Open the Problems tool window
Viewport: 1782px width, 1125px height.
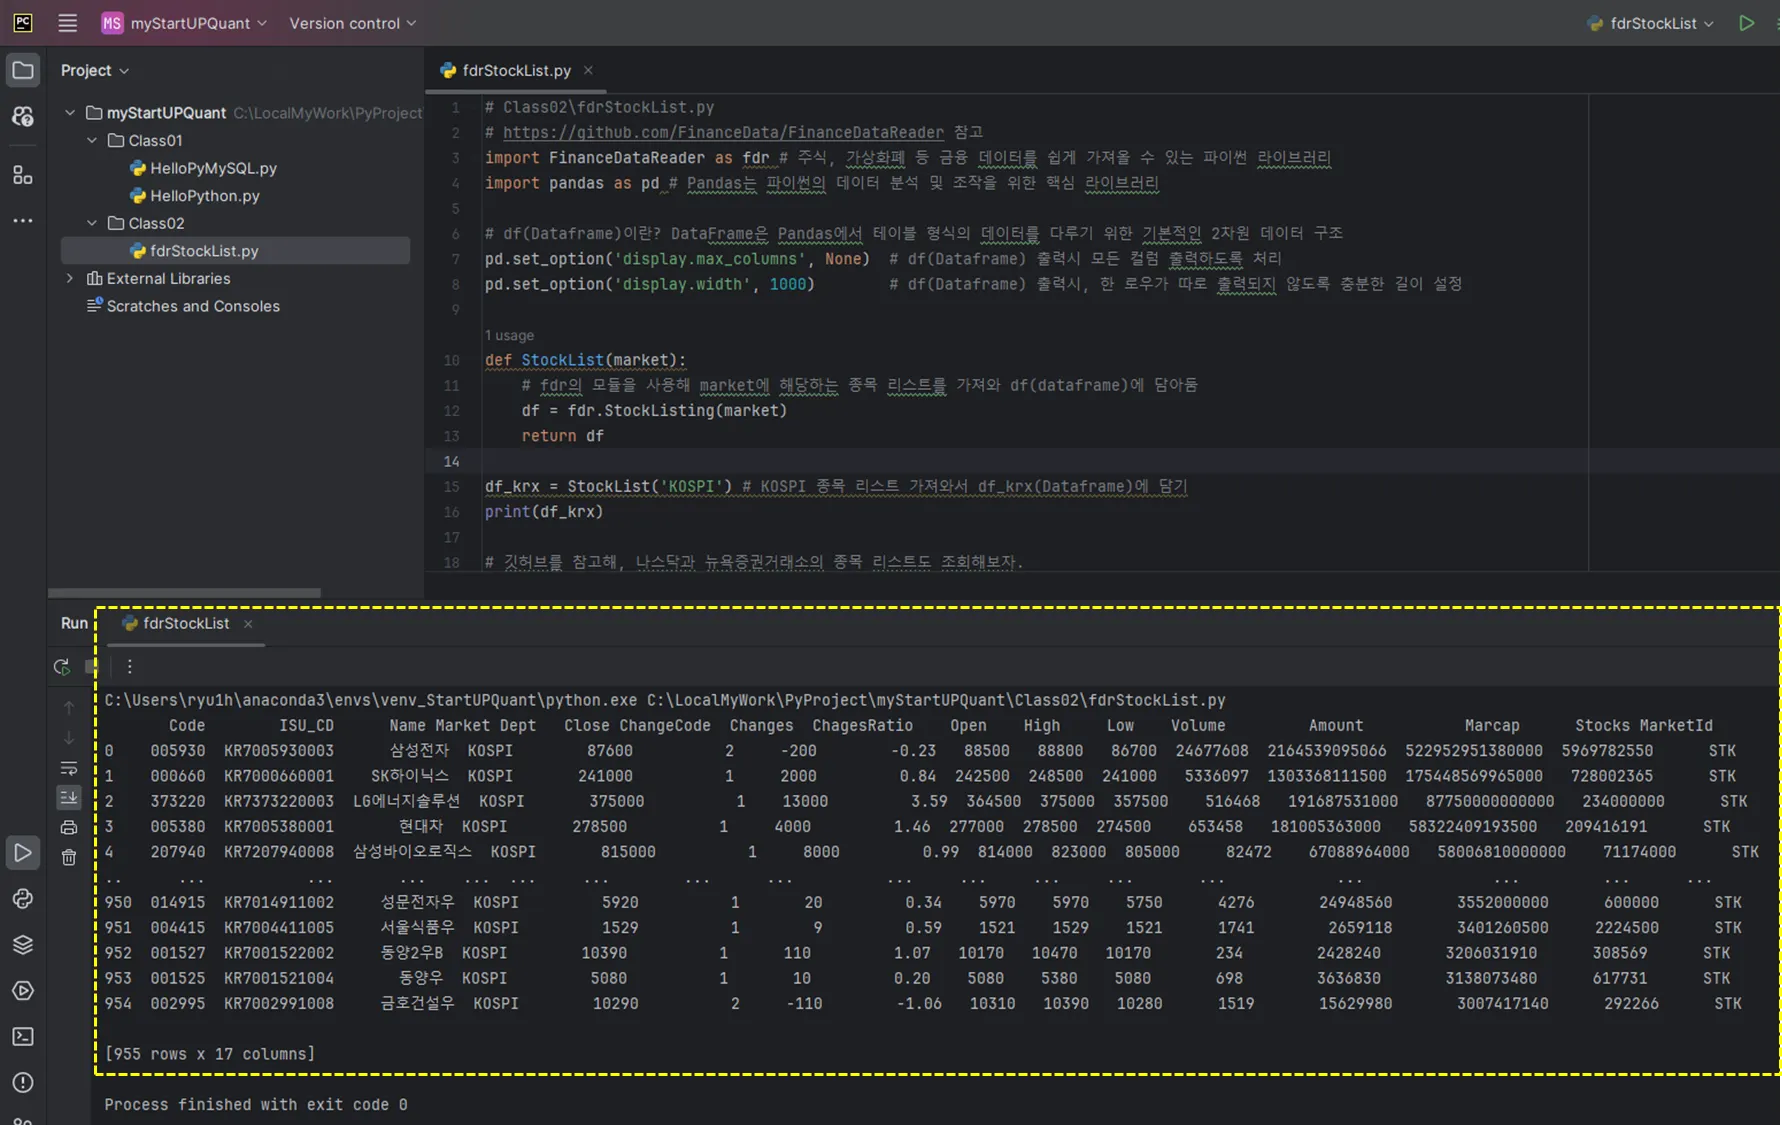tap(23, 1083)
